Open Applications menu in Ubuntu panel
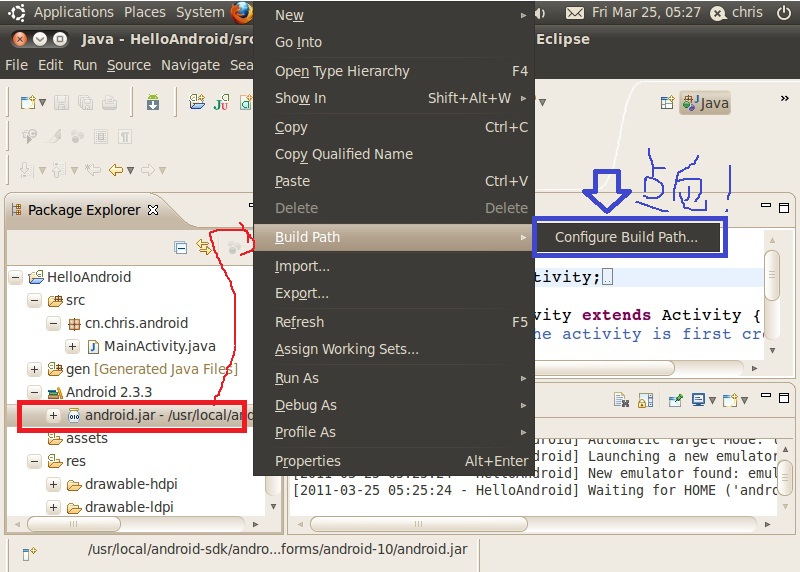 tap(73, 12)
